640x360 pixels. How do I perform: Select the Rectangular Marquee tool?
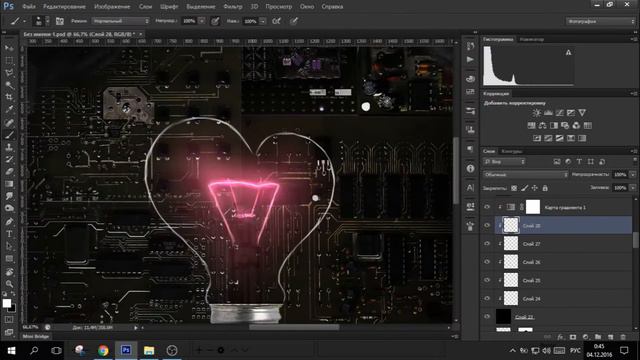(x=9, y=60)
